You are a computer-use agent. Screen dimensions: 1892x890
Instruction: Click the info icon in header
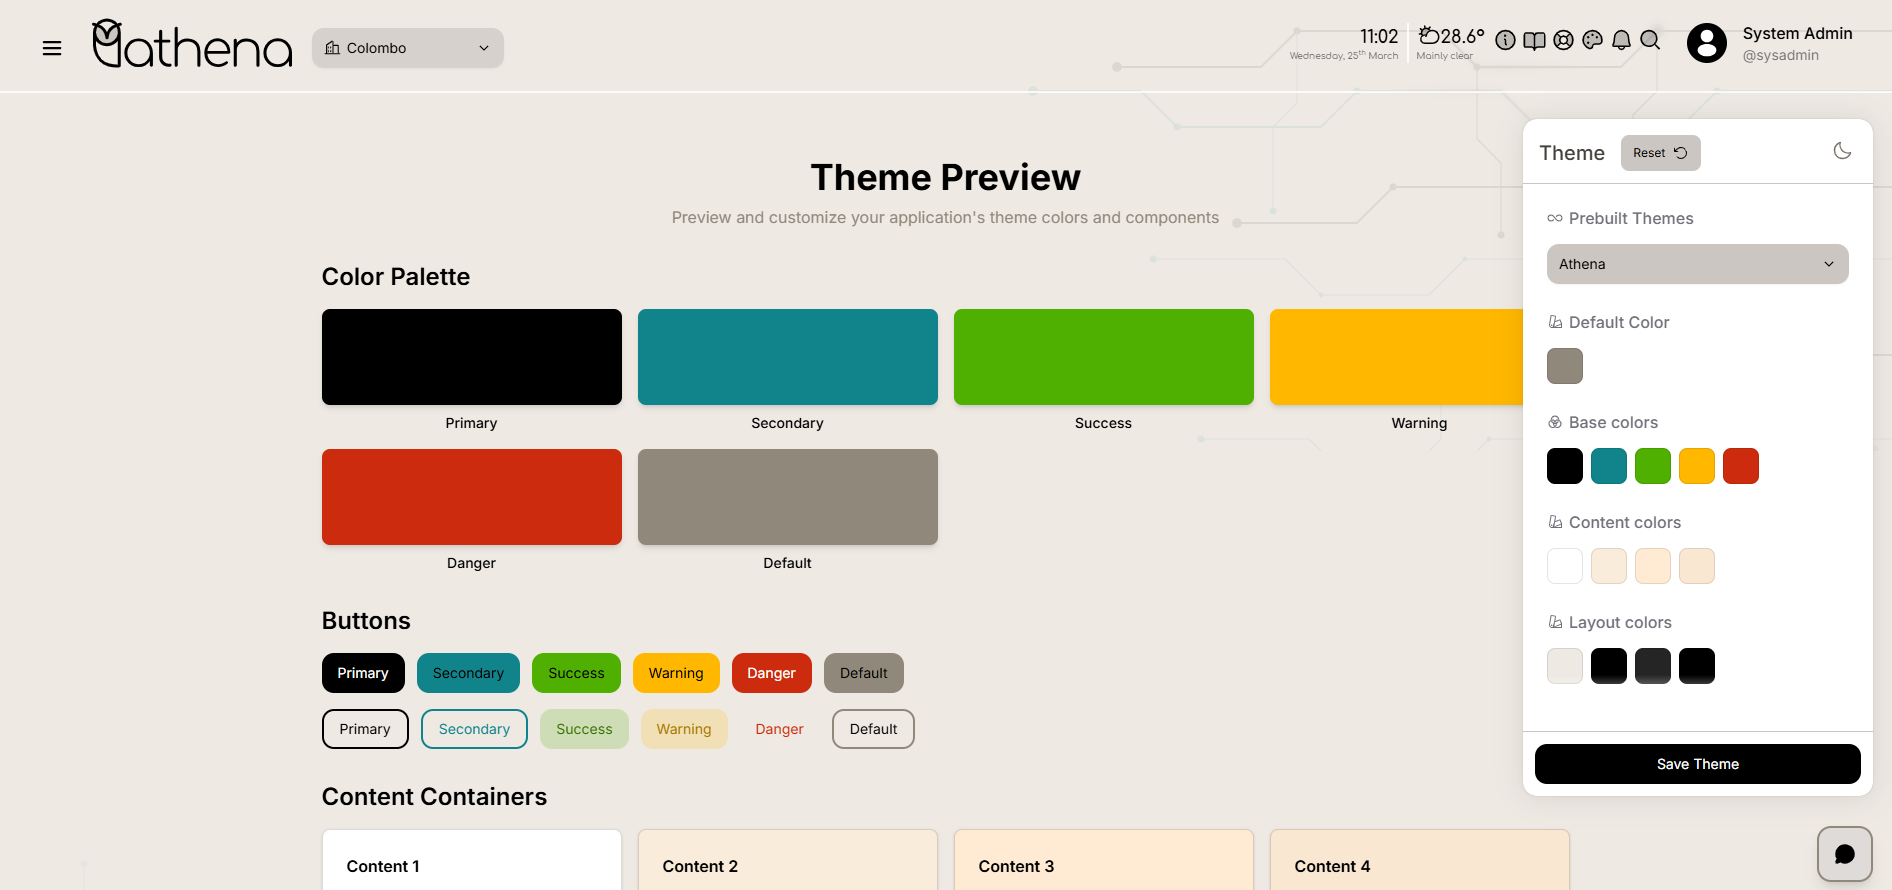point(1505,40)
